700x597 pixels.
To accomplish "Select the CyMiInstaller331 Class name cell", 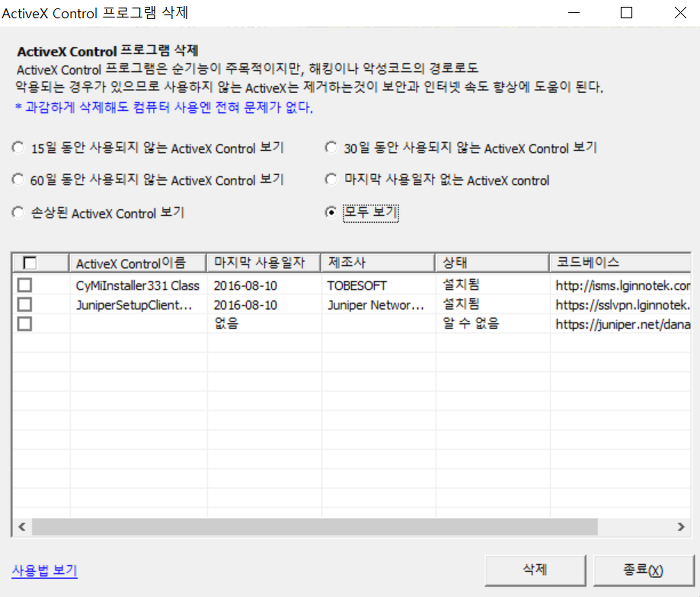I will 138,286.
